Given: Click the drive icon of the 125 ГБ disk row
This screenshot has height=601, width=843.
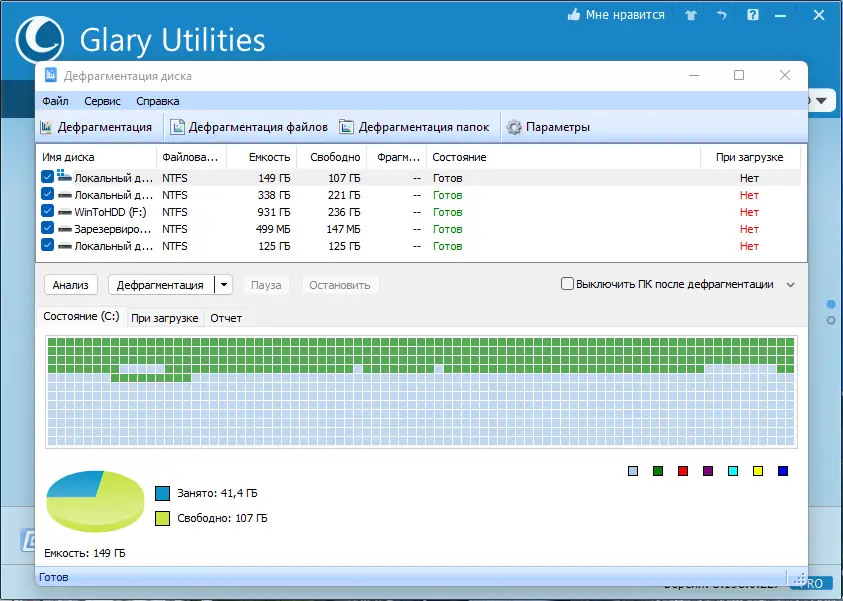Looking at the screenshot, I should pos(65,246).
